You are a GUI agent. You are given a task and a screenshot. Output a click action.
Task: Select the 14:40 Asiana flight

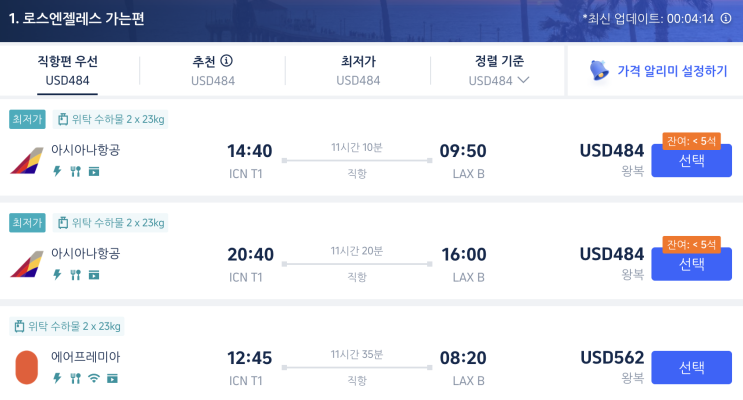(x=691, y=161)
